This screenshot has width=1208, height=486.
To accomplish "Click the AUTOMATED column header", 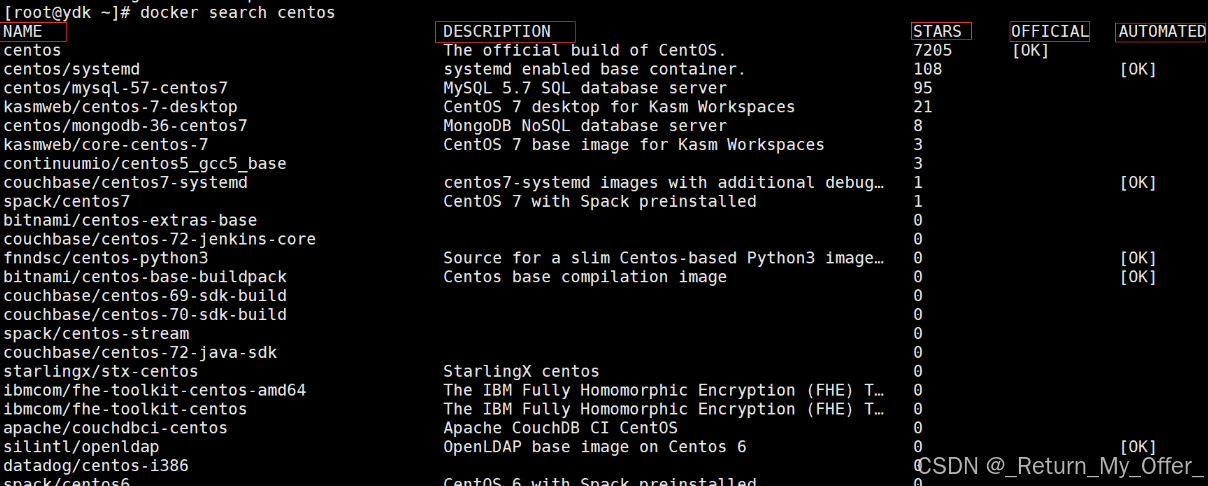I will pos(1161,32).
